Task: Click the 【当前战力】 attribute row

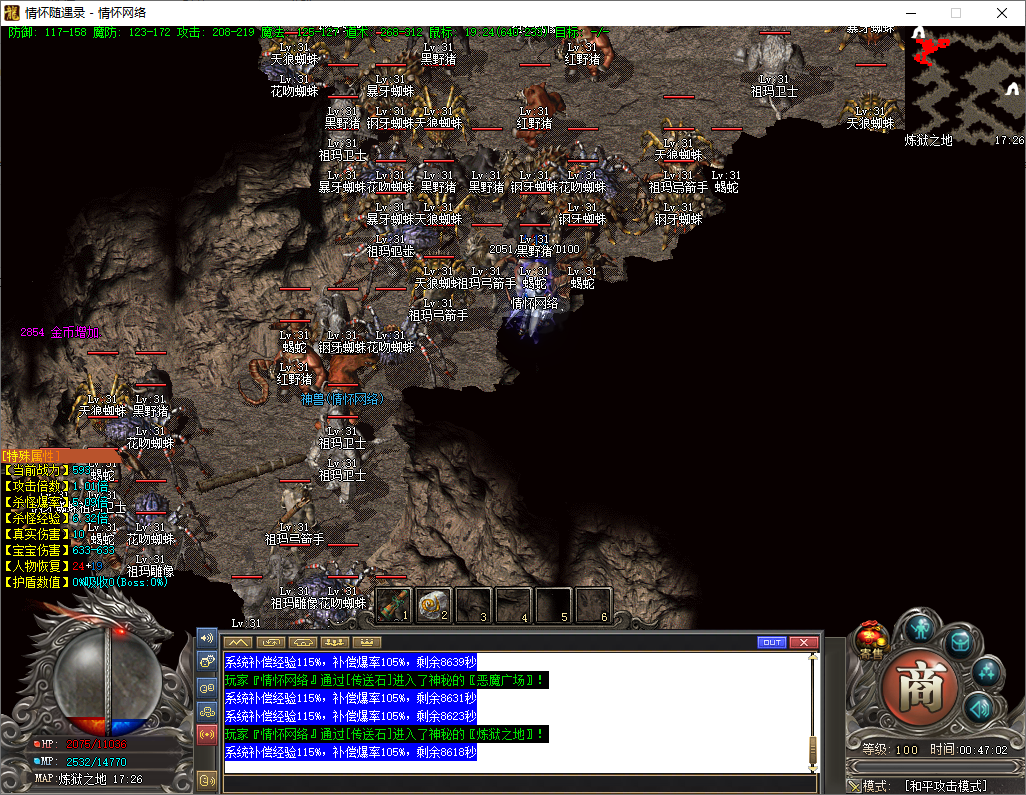Action: pos(47,470)
